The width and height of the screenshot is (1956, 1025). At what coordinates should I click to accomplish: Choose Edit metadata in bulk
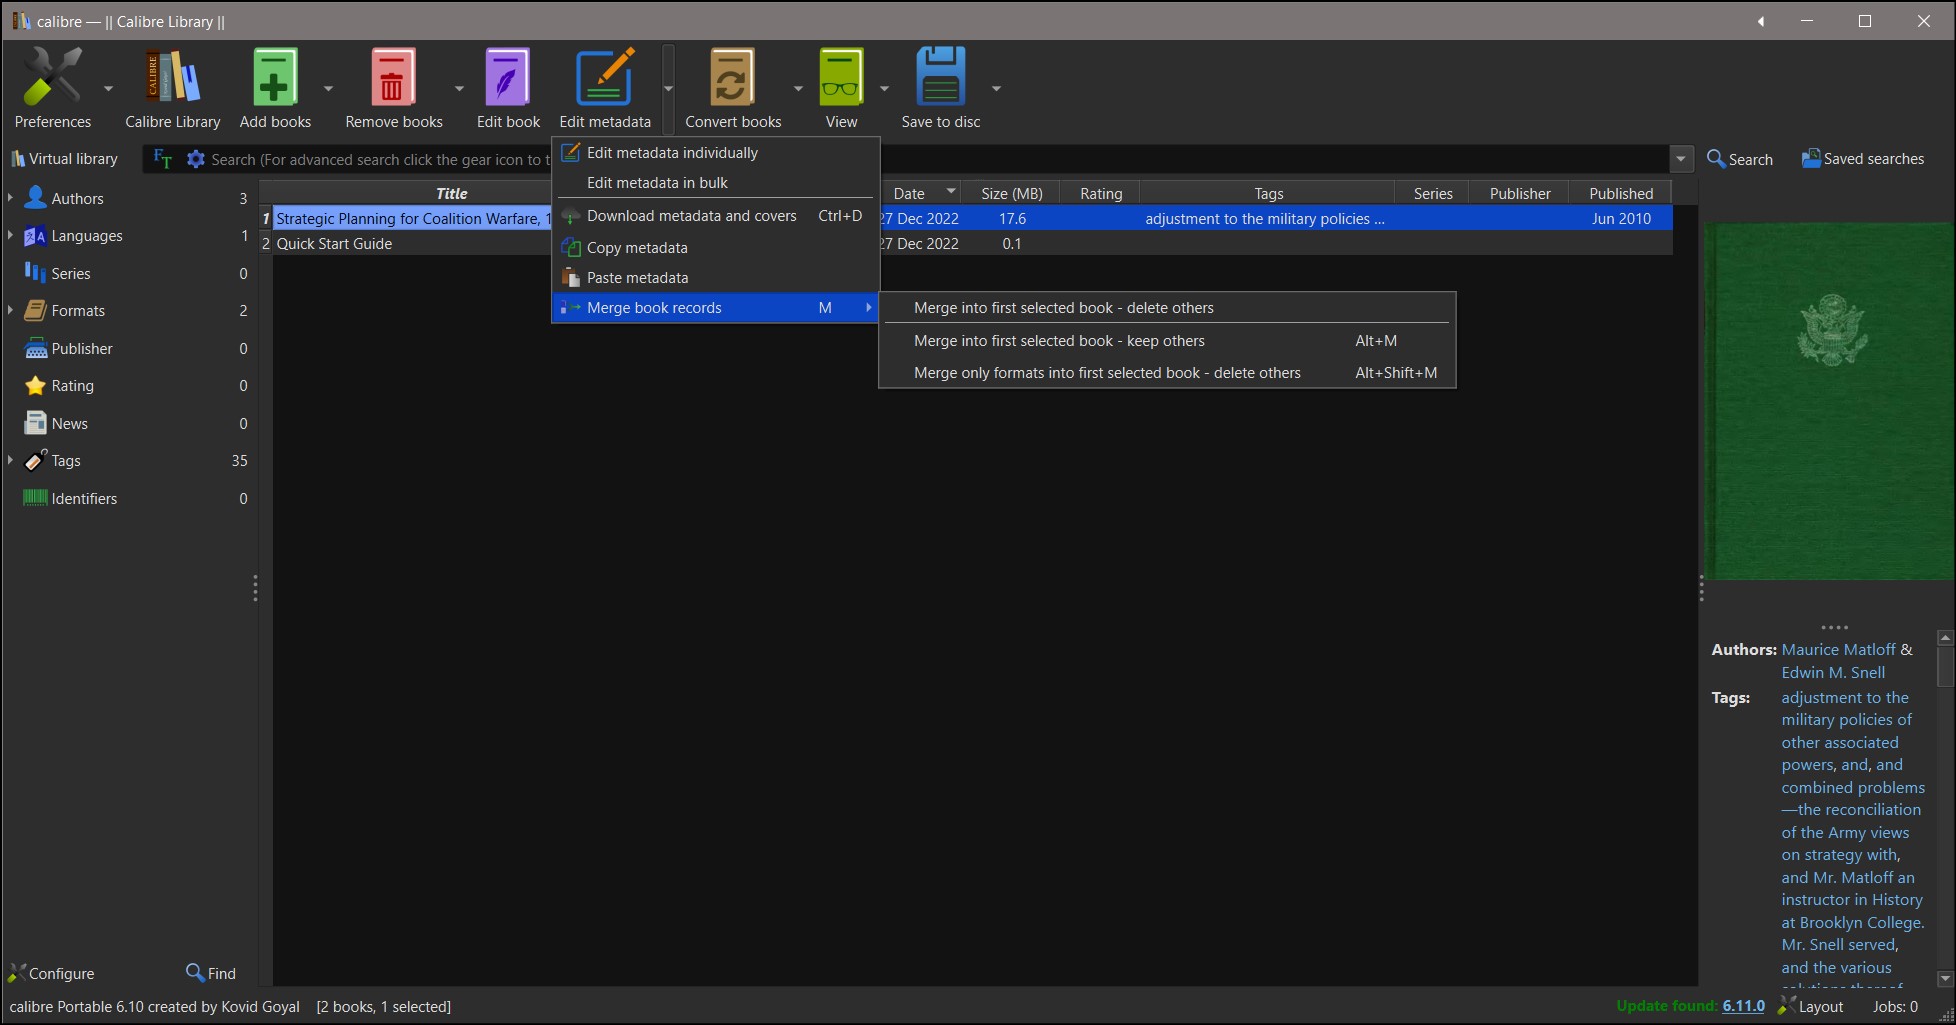point(716,183)
